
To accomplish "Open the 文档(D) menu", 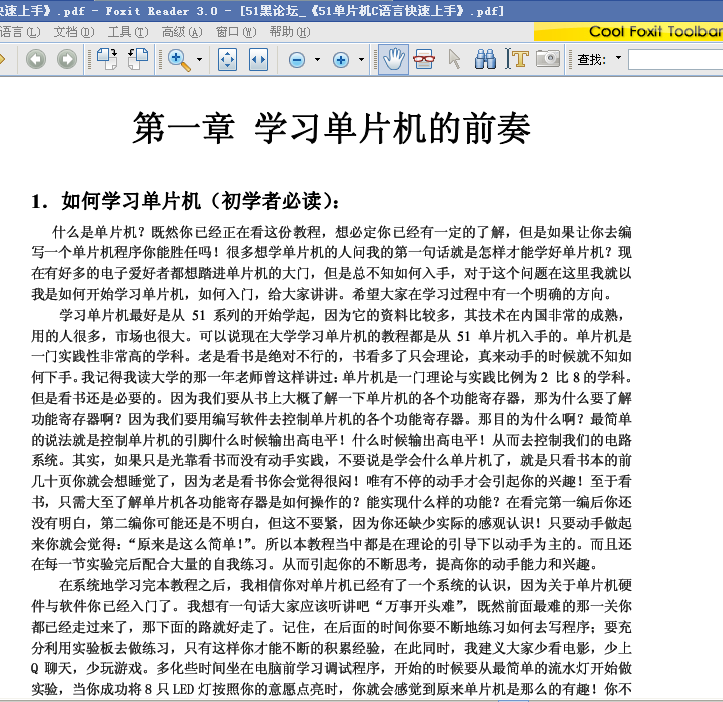I will [x=74, y=32].
